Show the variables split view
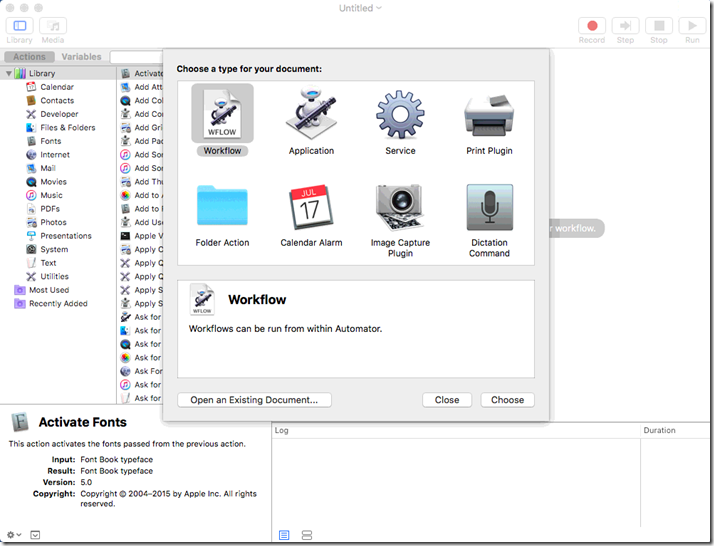 coord(307,535)
